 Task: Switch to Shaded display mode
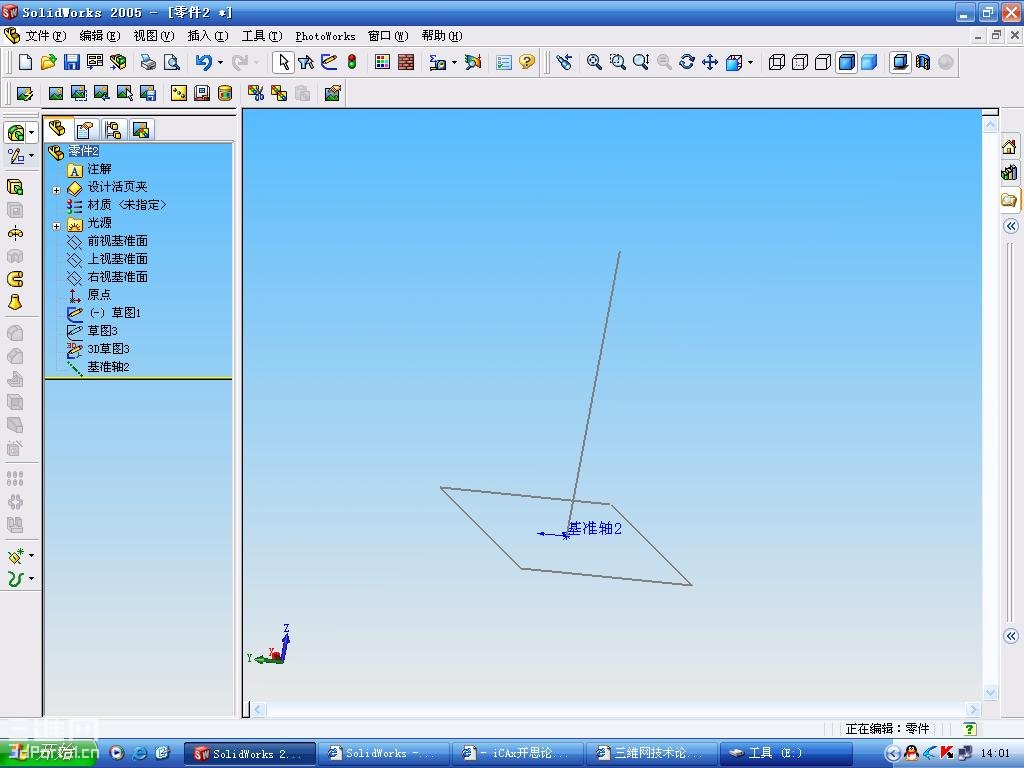[869, 62]
